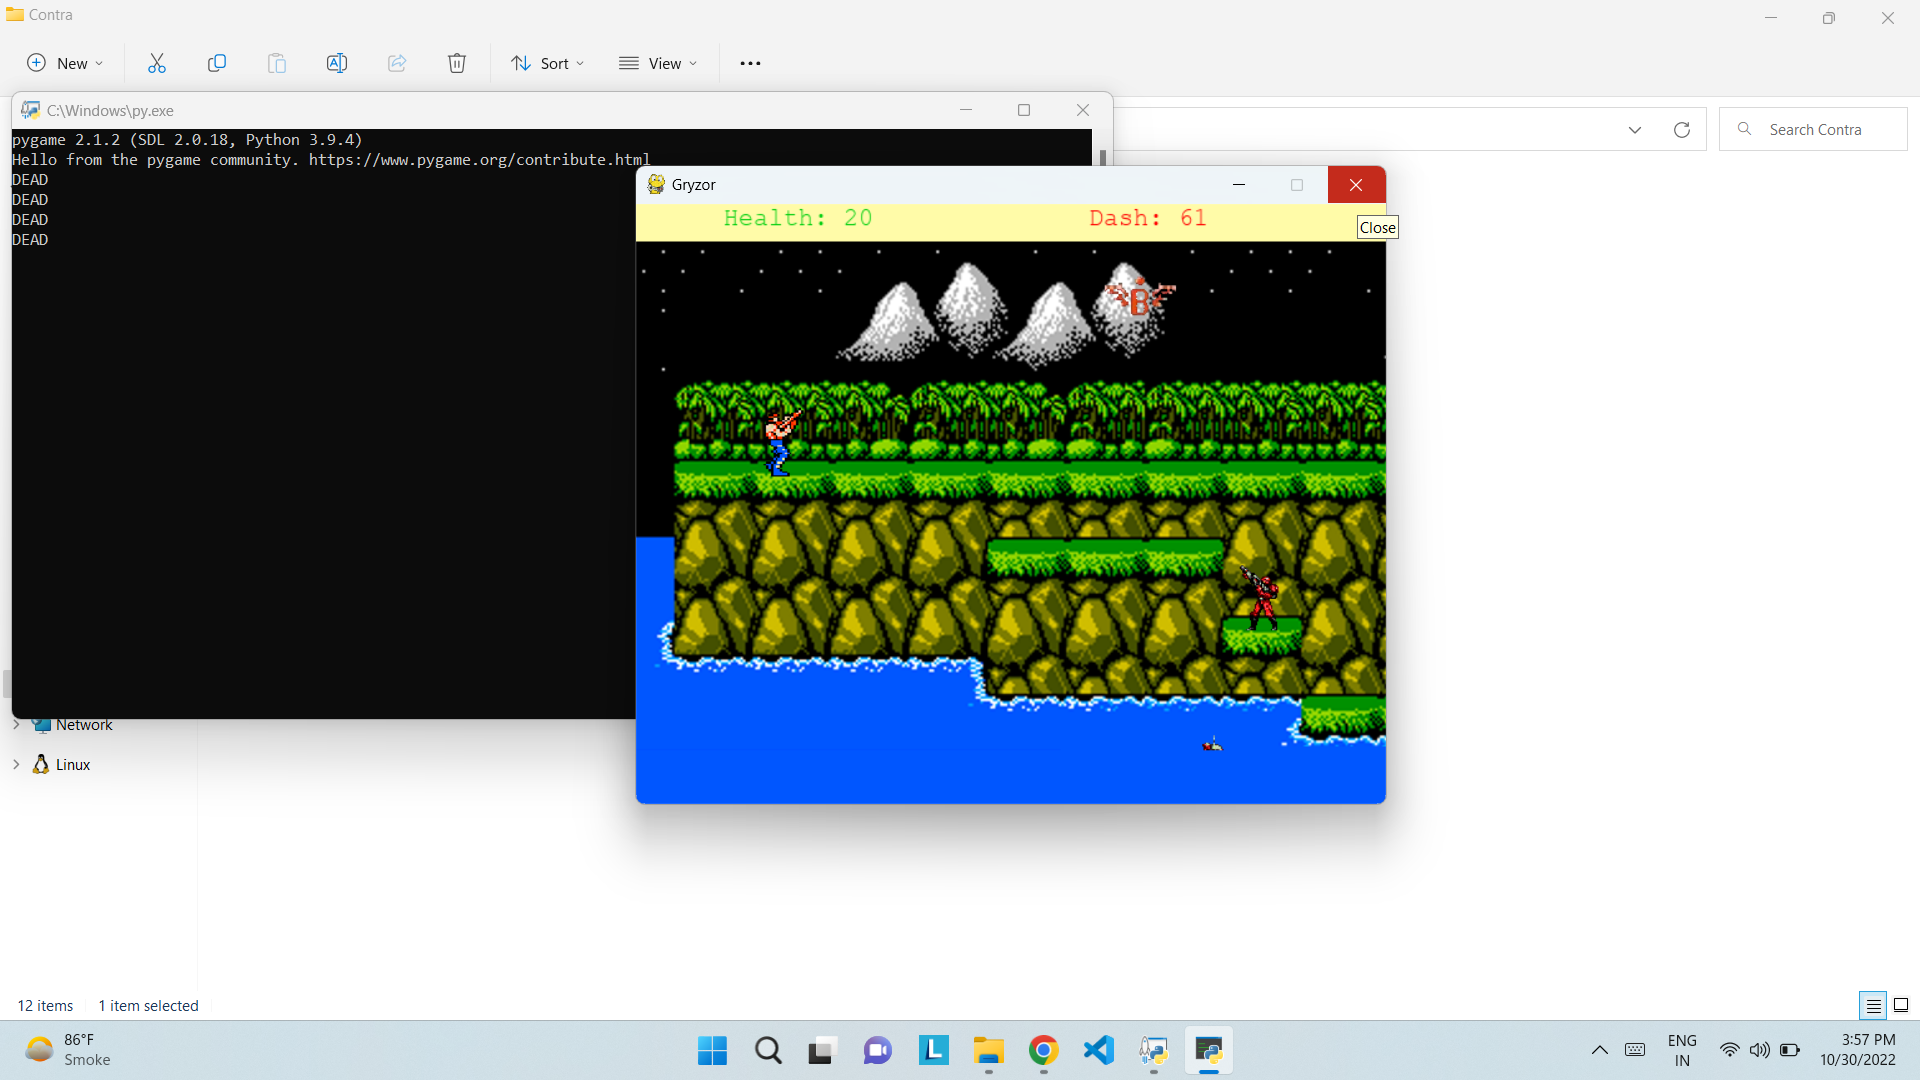The height and width of the screenshot is (1080, 1920).
Task: Expand the Linux tree node
Action: 16,764
